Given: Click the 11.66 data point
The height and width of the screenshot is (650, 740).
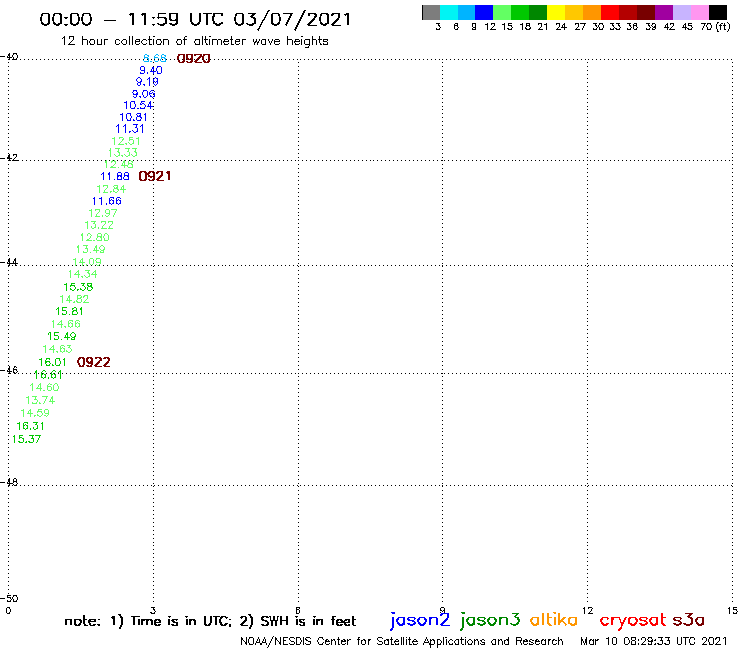Looking at the screenshot, I should 106,201.
